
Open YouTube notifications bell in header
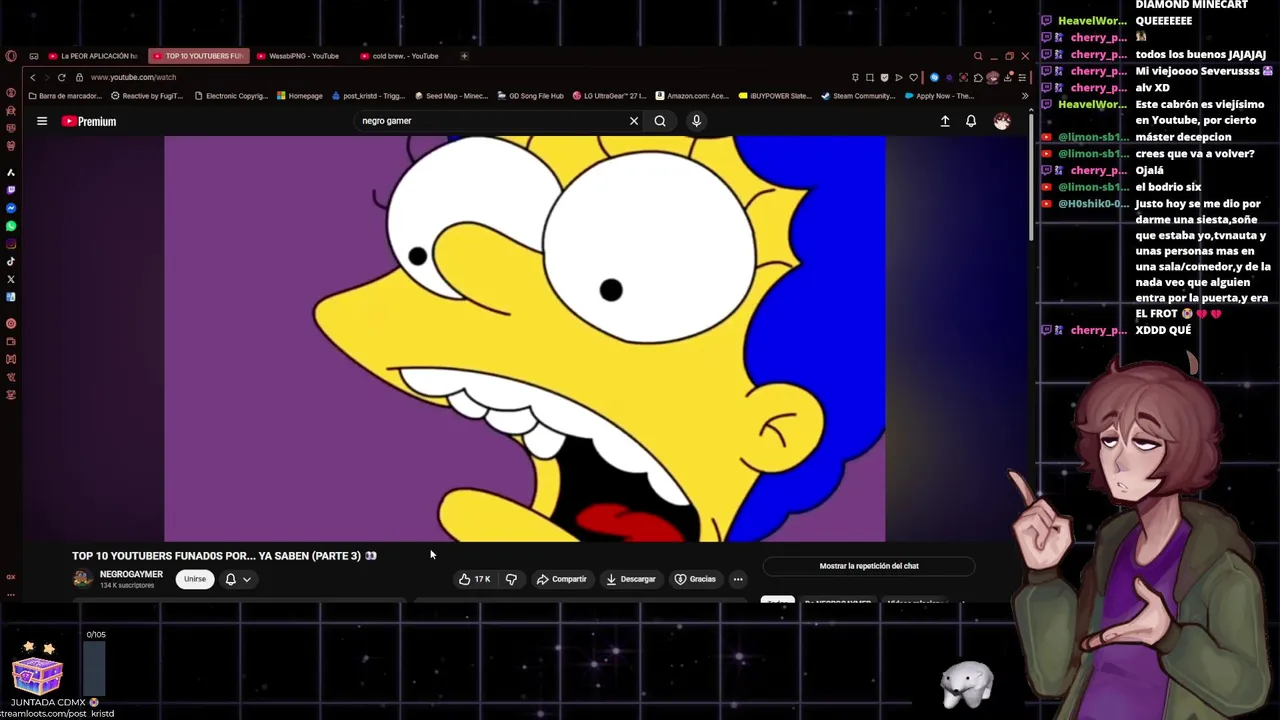tap(971, 121)
